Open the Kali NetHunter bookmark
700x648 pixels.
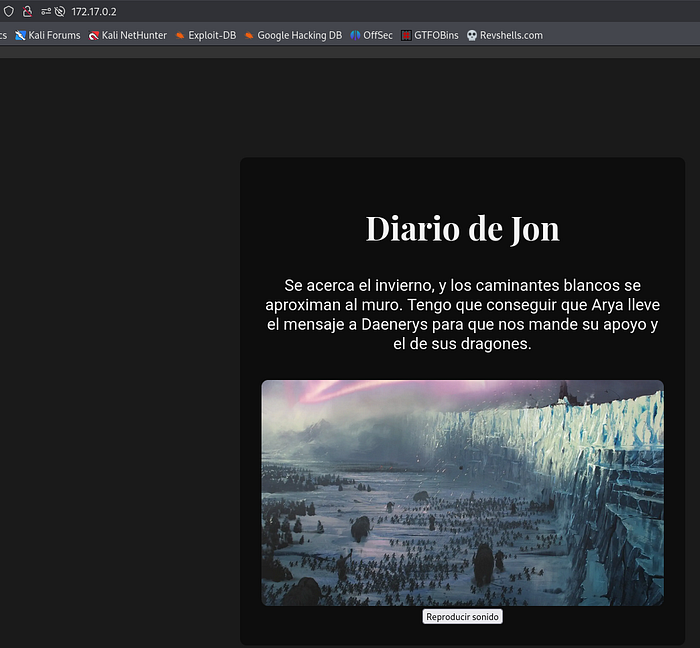coord(128,35)
